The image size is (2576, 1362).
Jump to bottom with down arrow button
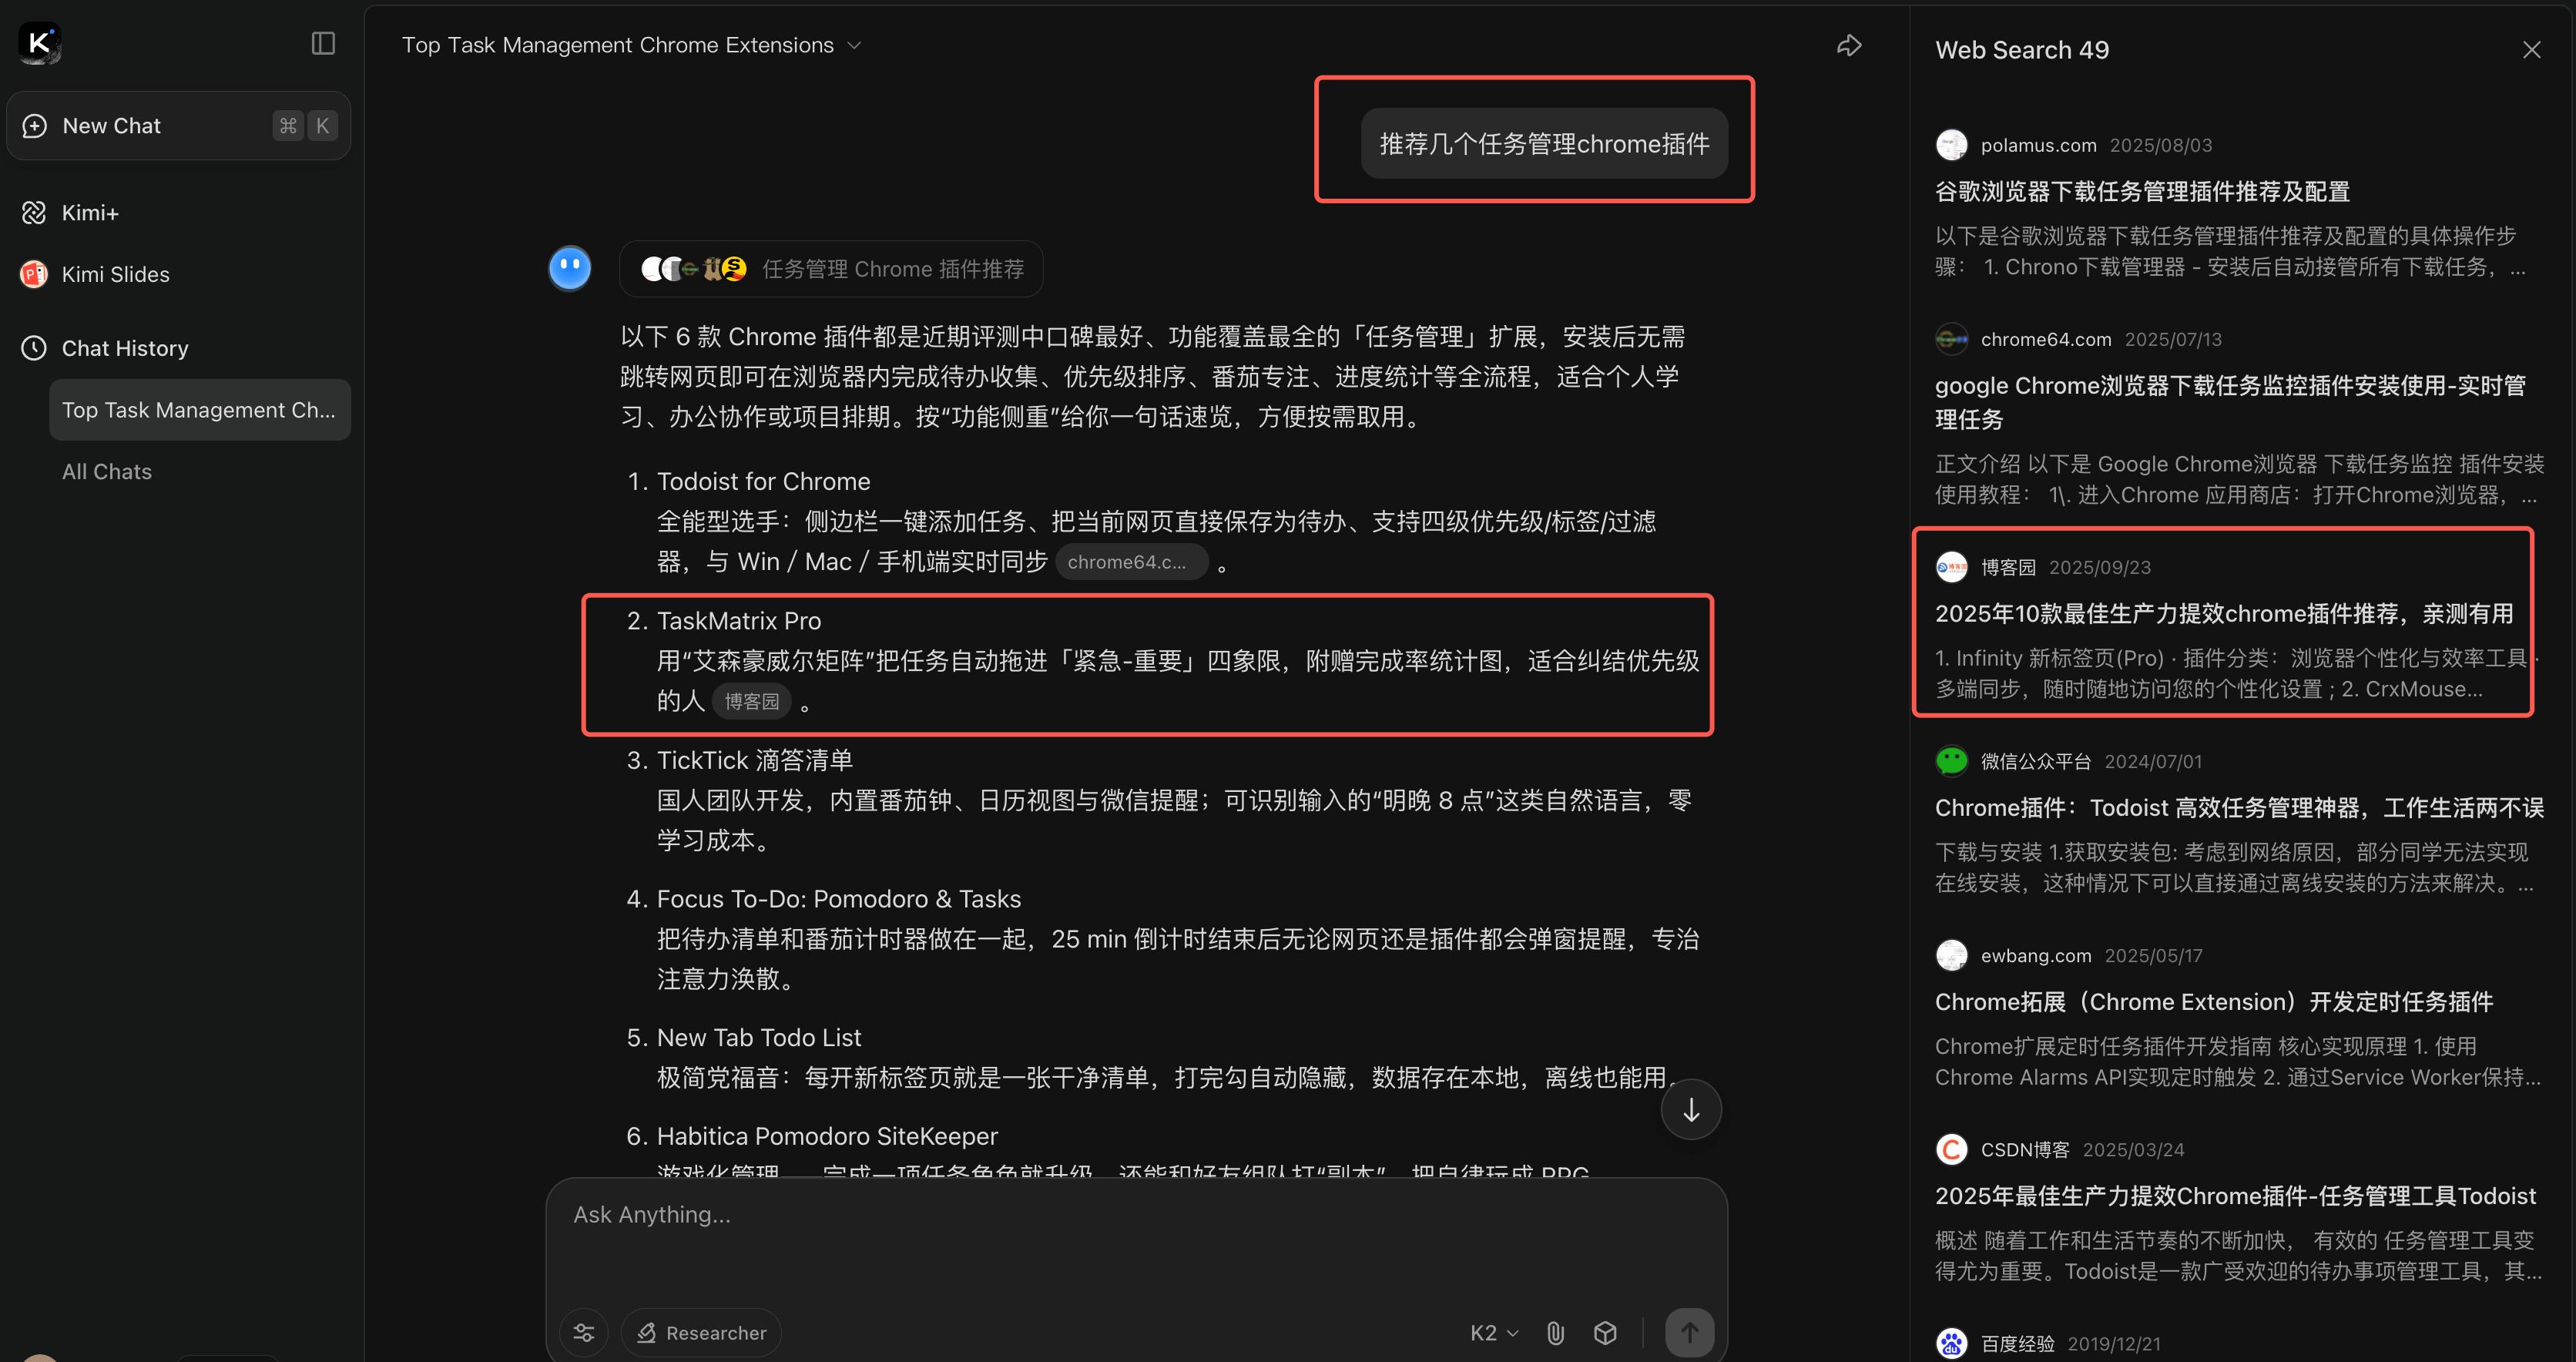tap(1691, 1110)
